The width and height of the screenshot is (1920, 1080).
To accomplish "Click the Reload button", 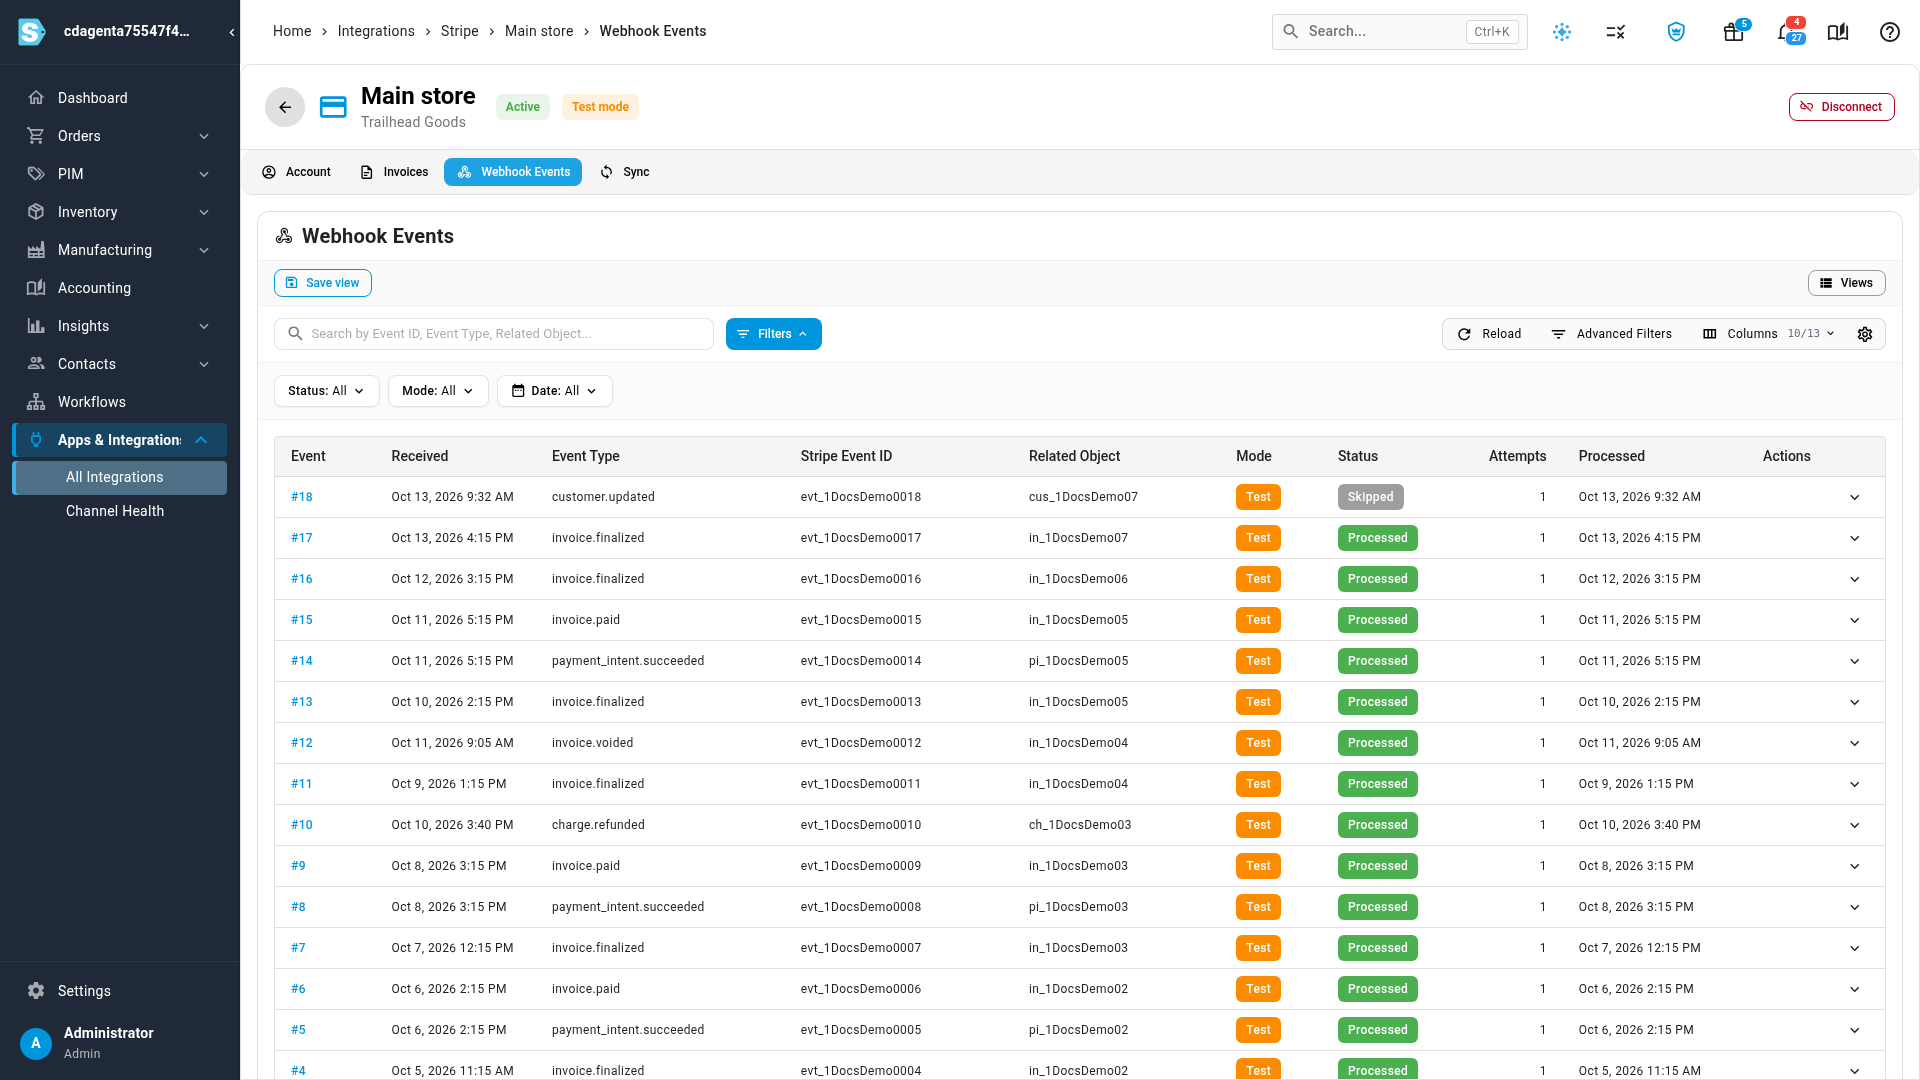I will pyautogui.click(x=1489, y=334).
